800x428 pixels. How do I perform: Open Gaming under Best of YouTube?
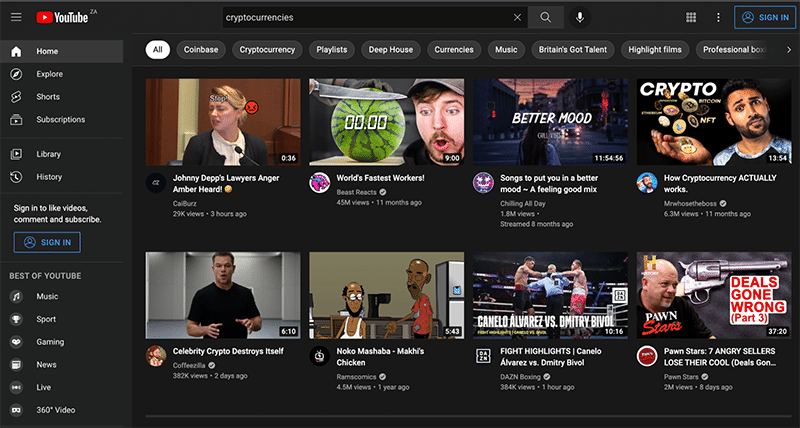[x=50, y=342]
